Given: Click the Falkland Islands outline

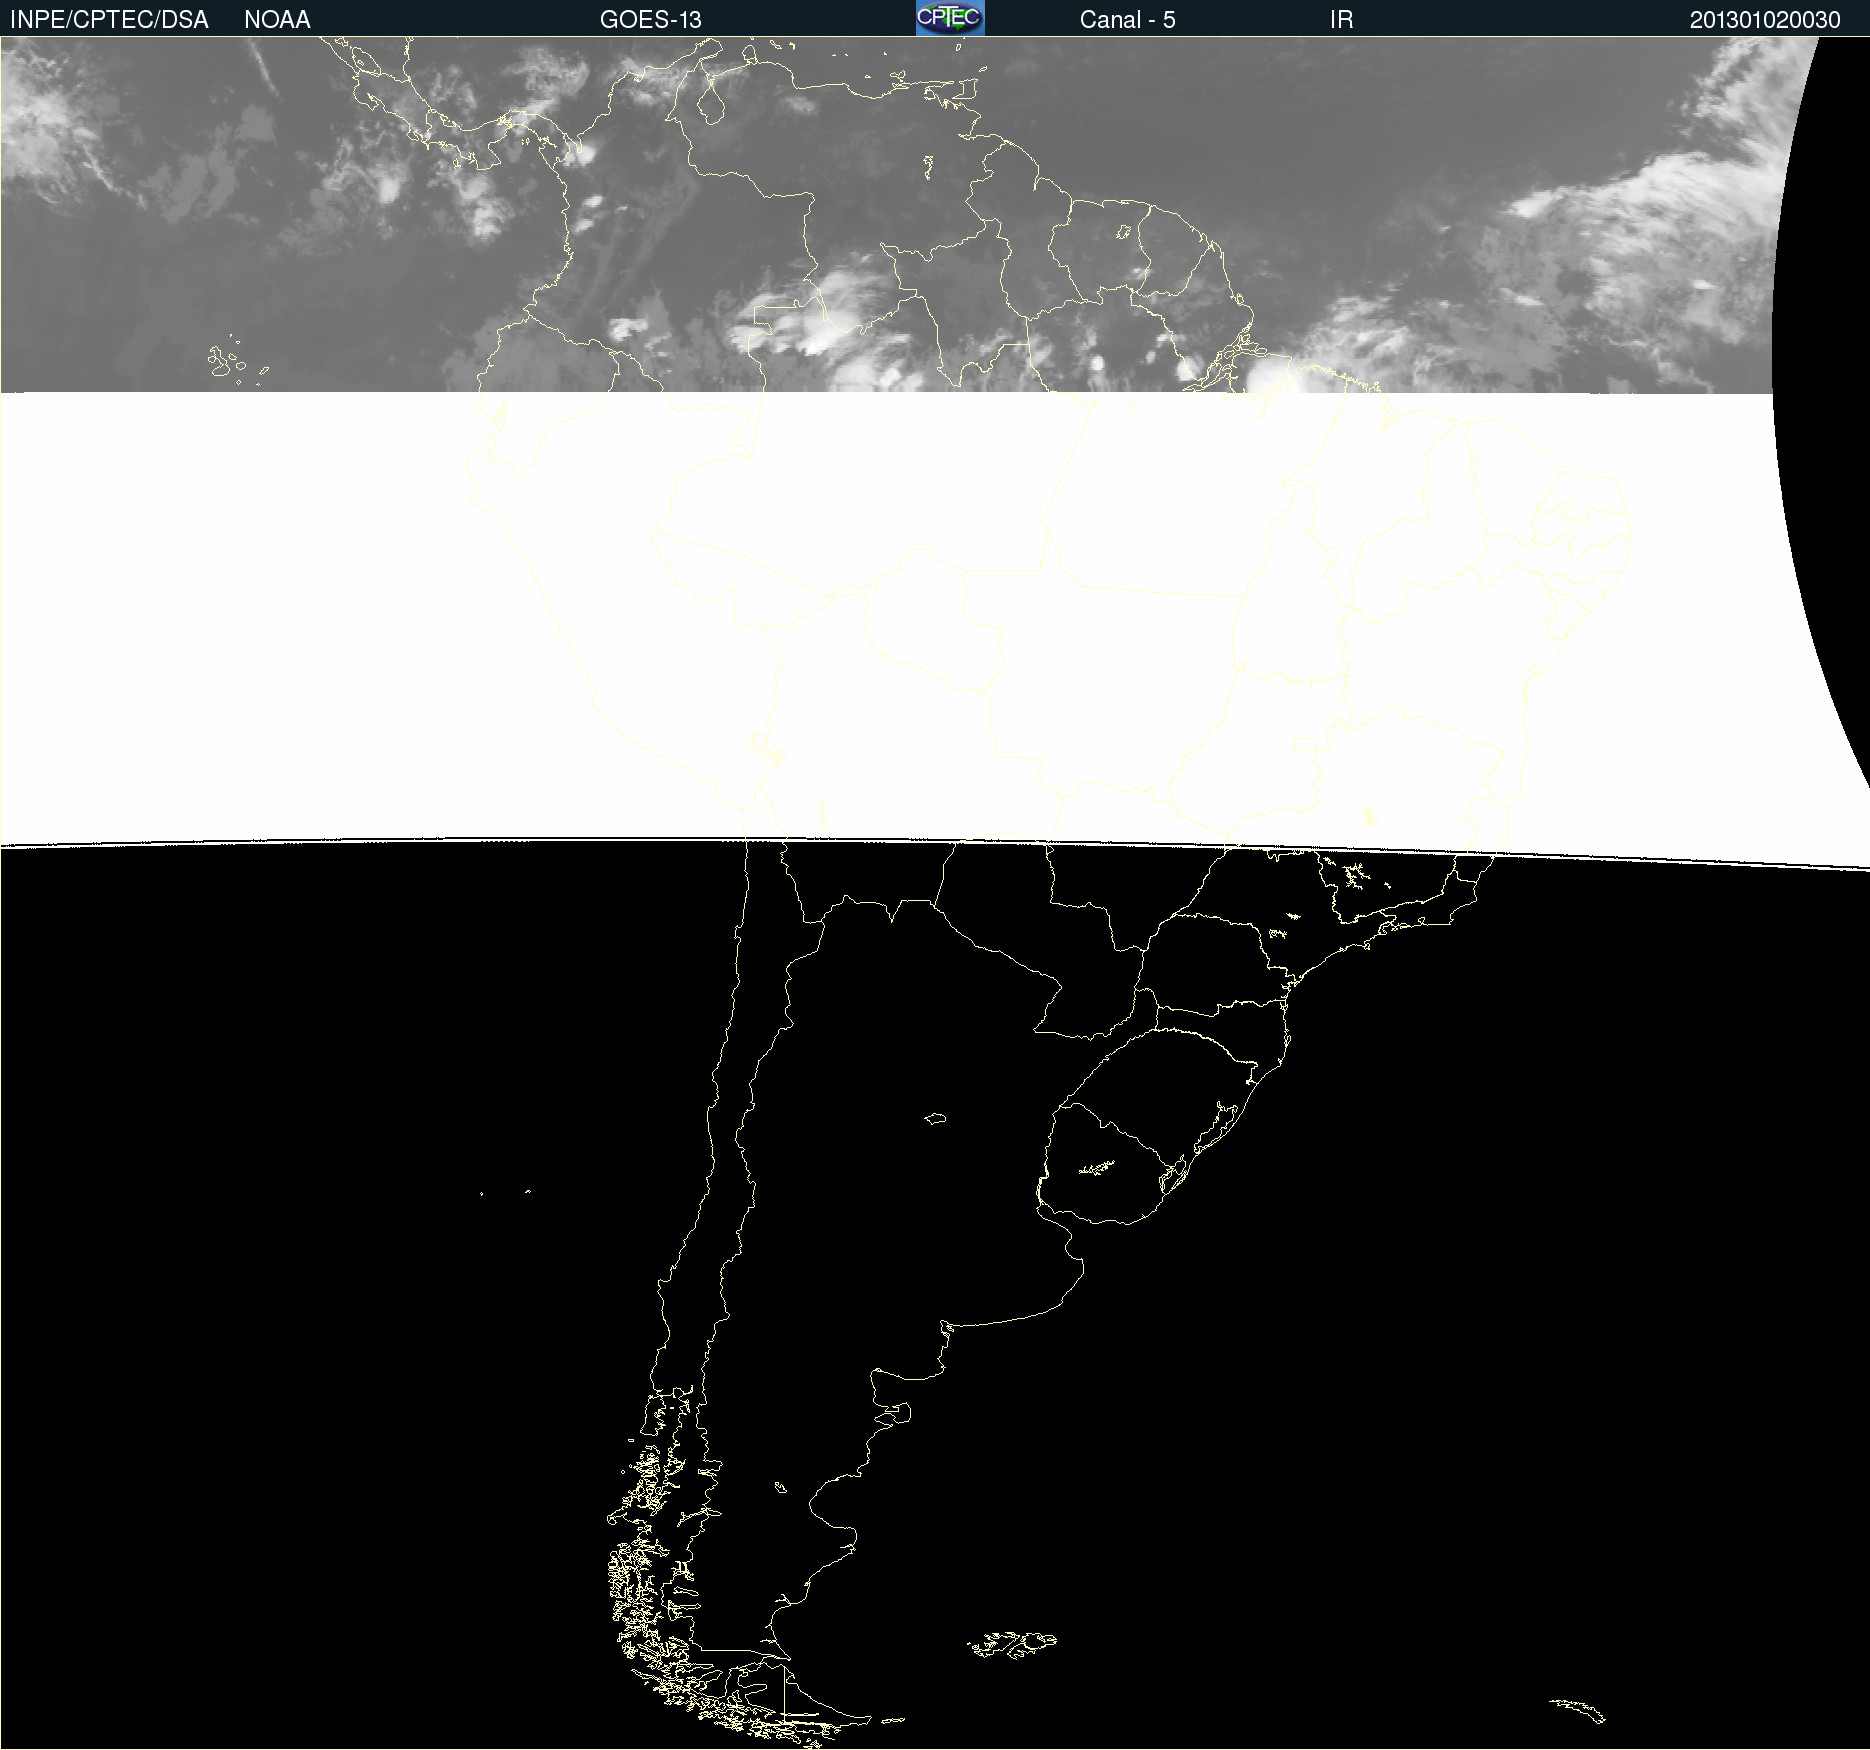Looking at the screenshot, I should 1012,1644.
